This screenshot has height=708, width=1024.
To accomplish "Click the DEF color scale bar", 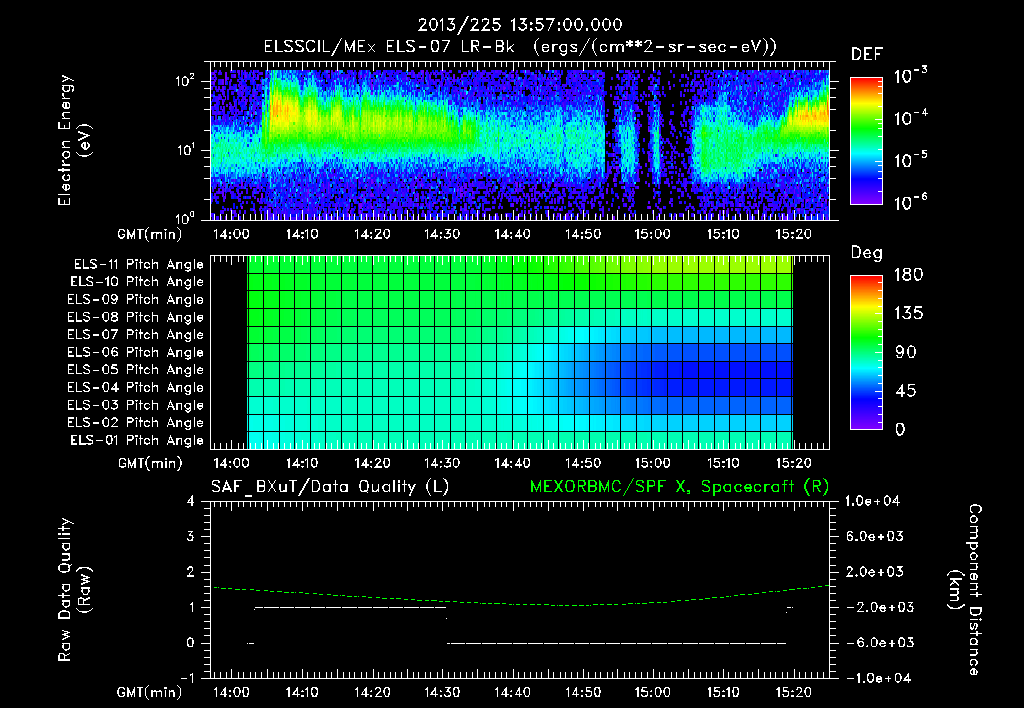I will tap(866, 140).
